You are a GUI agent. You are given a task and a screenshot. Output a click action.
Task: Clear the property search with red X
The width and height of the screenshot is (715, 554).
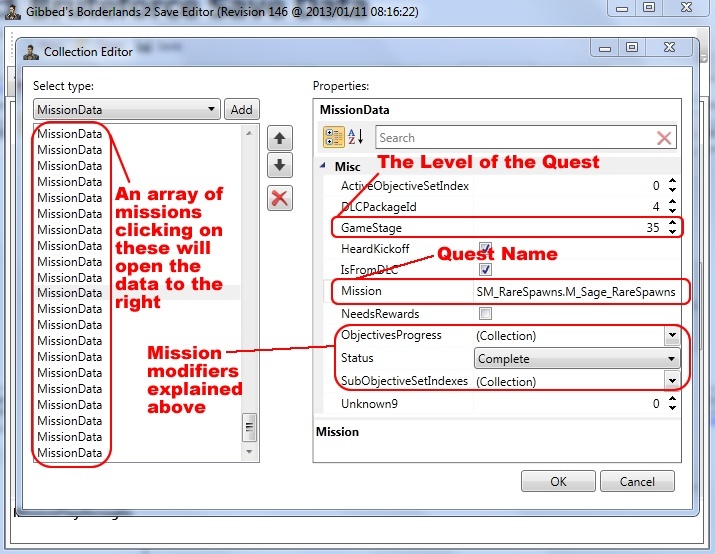[663, 138]
